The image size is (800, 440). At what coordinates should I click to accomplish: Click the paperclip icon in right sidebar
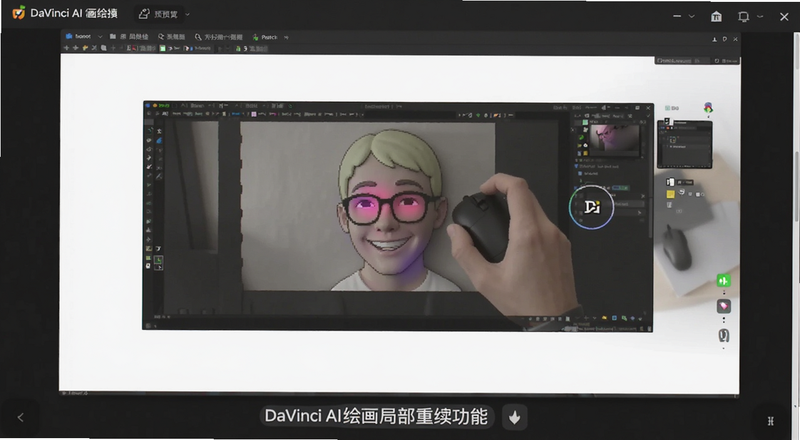point(723,335)
